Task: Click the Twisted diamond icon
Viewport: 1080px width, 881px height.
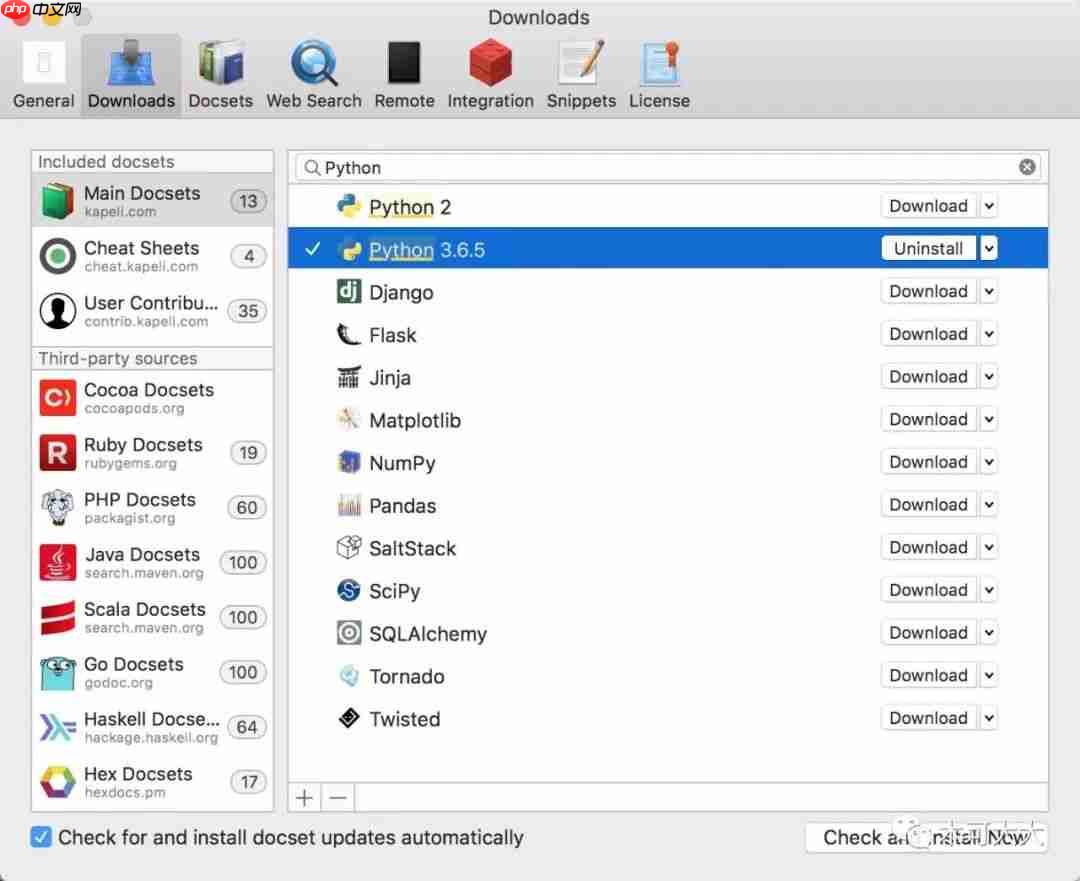Action: point(349,718)
